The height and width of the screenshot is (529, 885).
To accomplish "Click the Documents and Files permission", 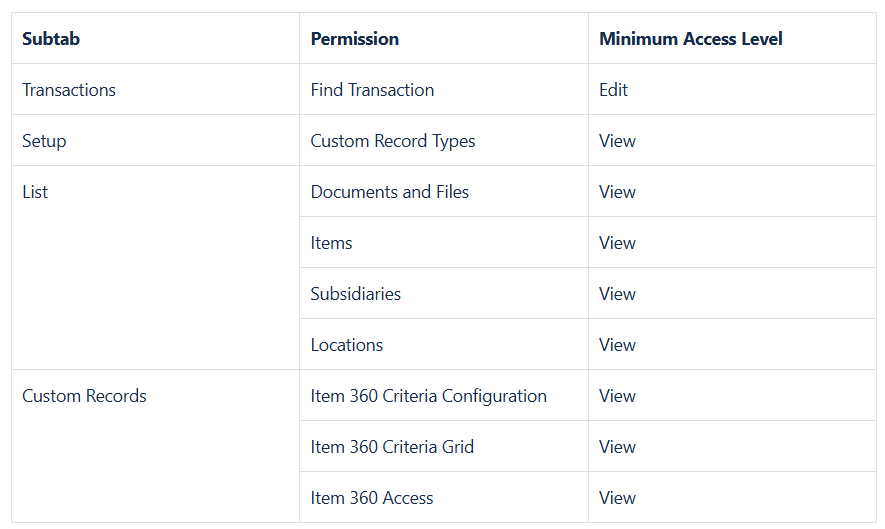I will click(389, 192).
